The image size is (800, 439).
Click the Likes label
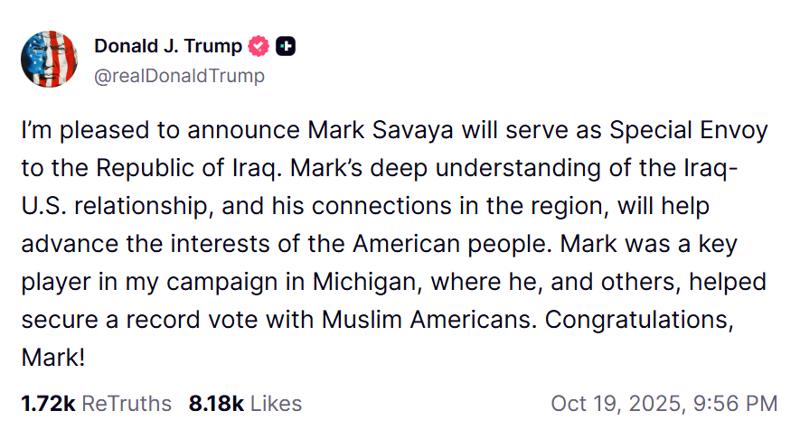tap(276, 404)
